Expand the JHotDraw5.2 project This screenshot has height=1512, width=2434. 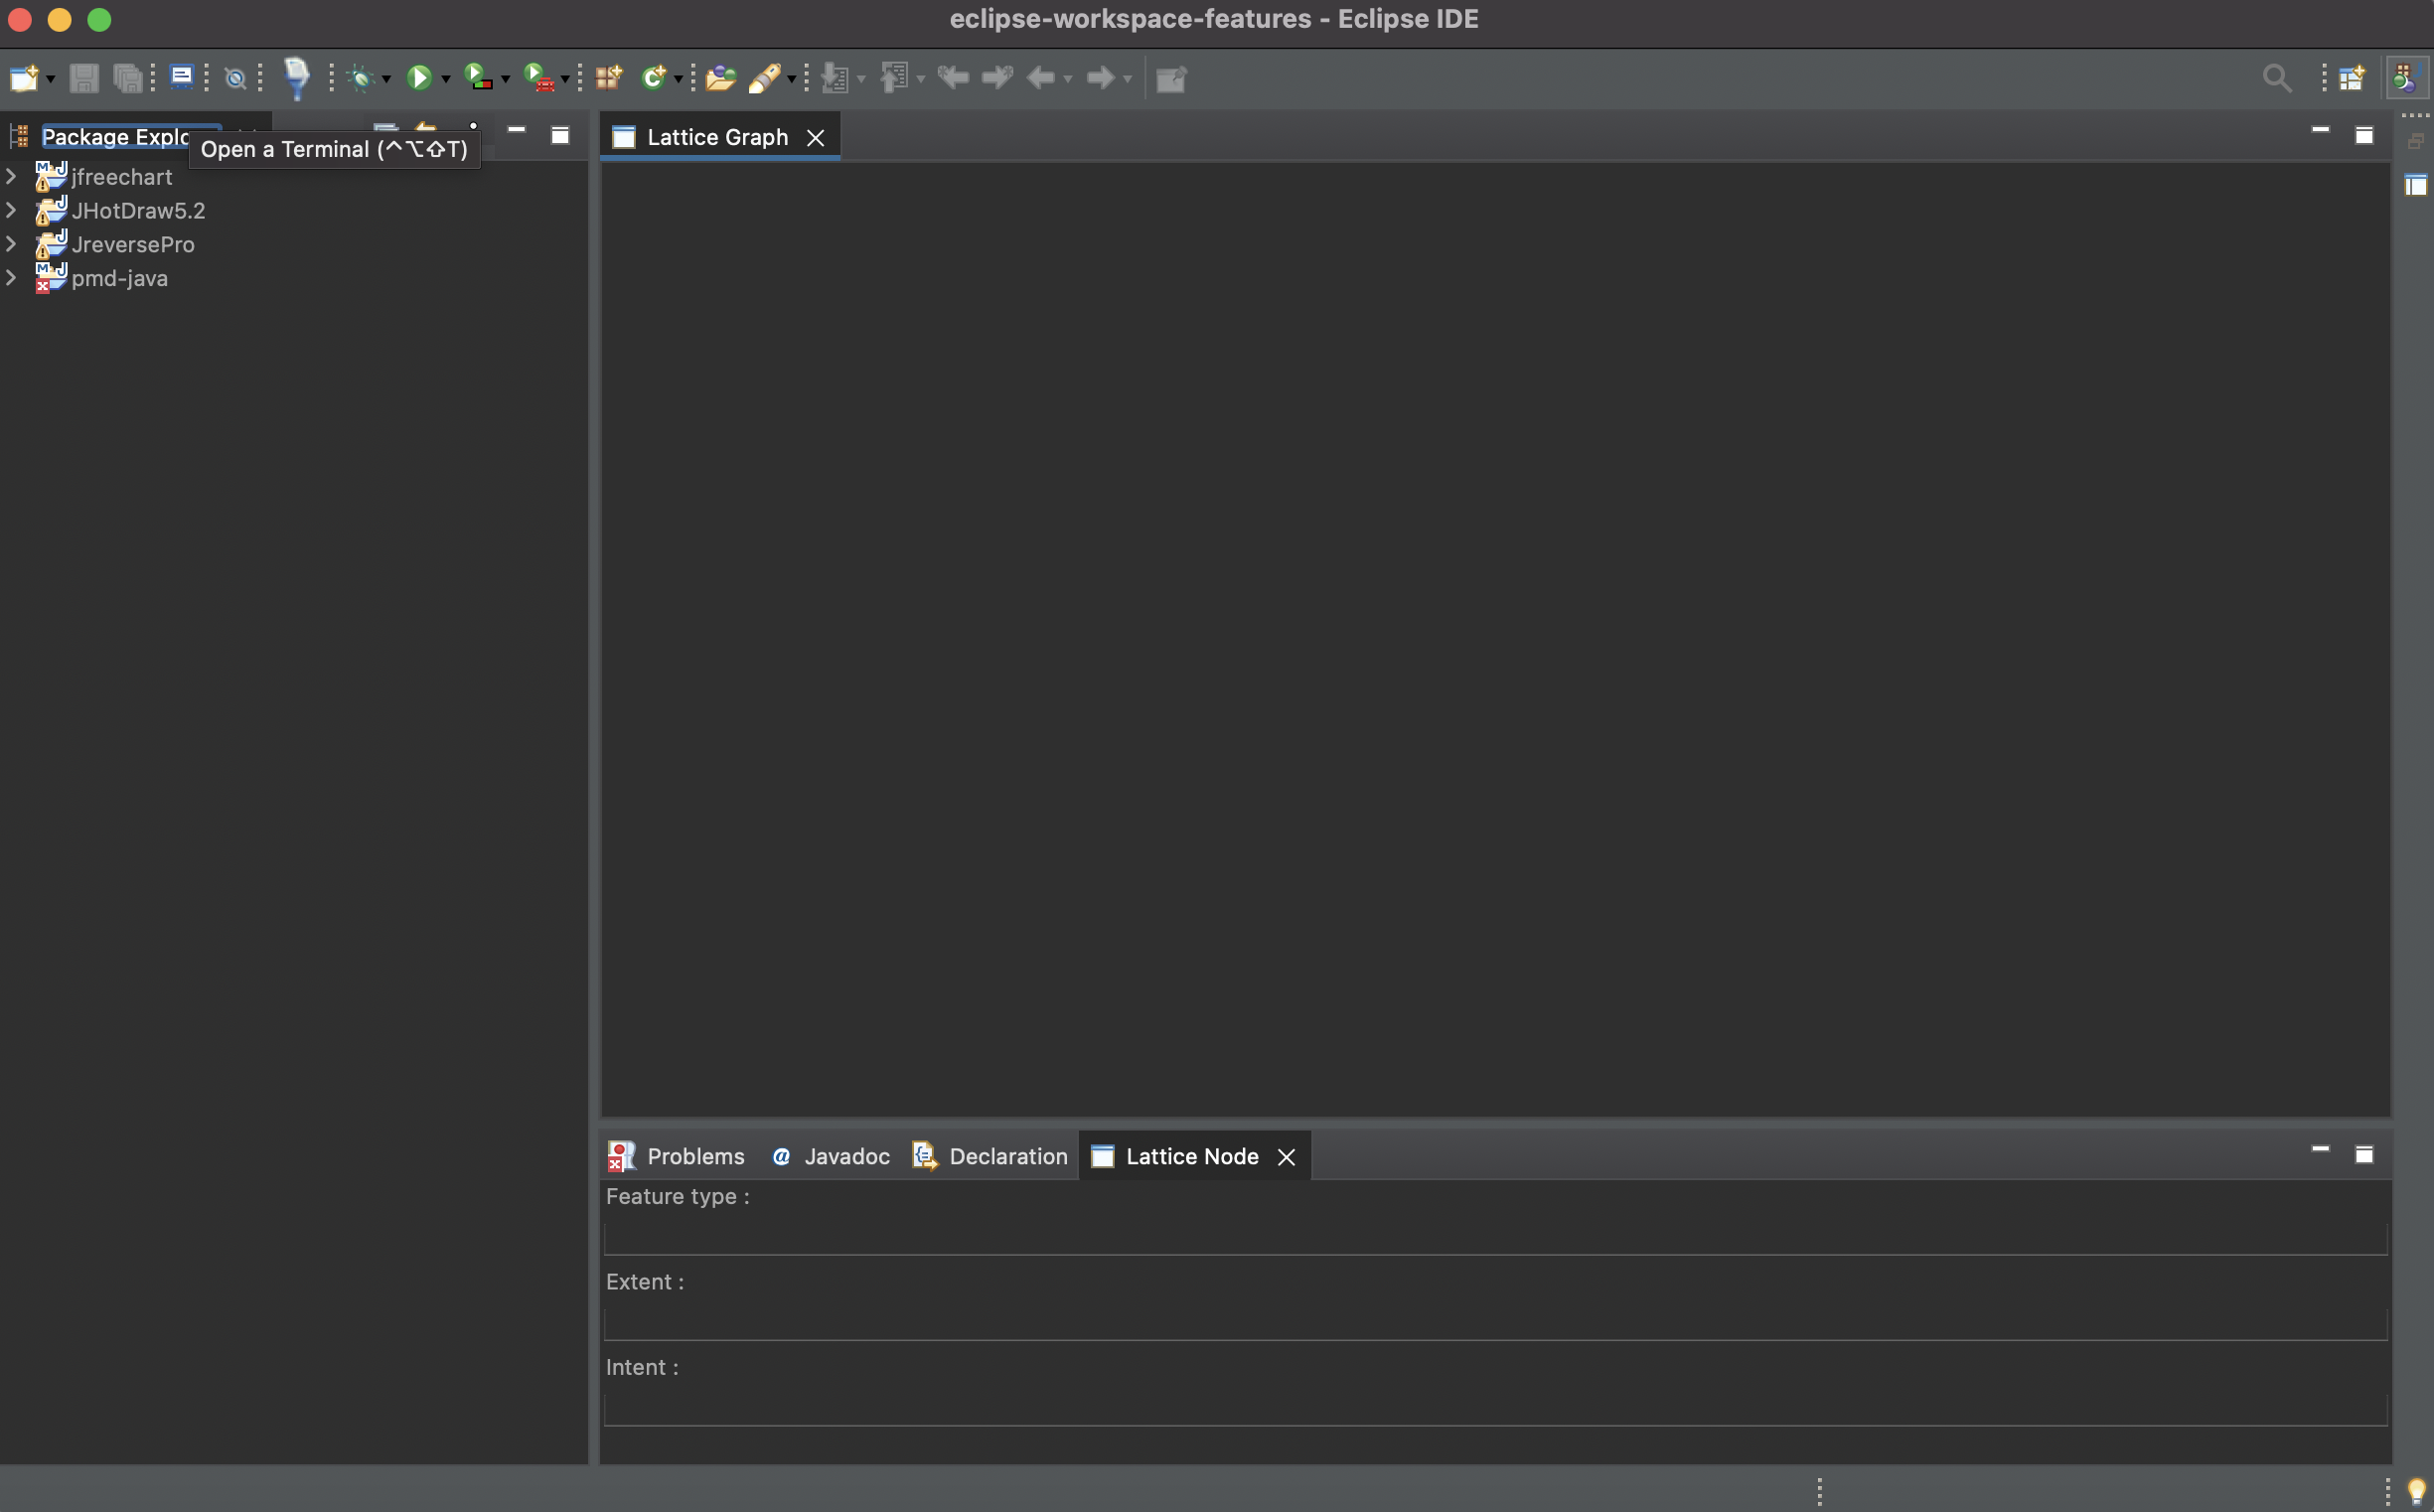pyautogui.click(x=11, y=211)
